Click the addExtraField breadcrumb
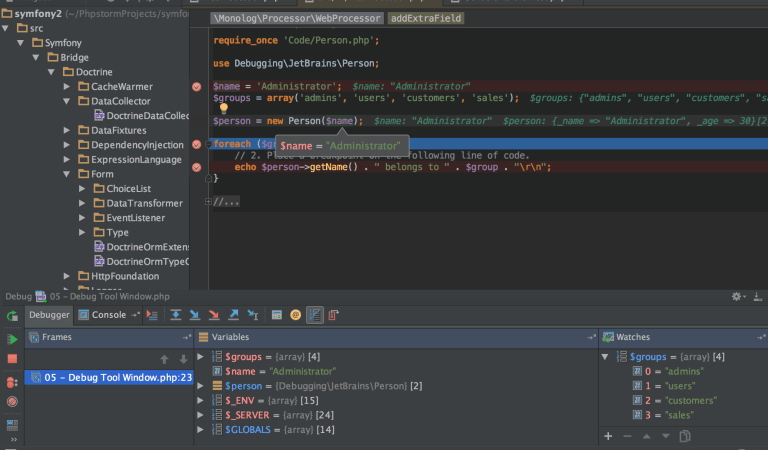768x450 pixels. 426,18
